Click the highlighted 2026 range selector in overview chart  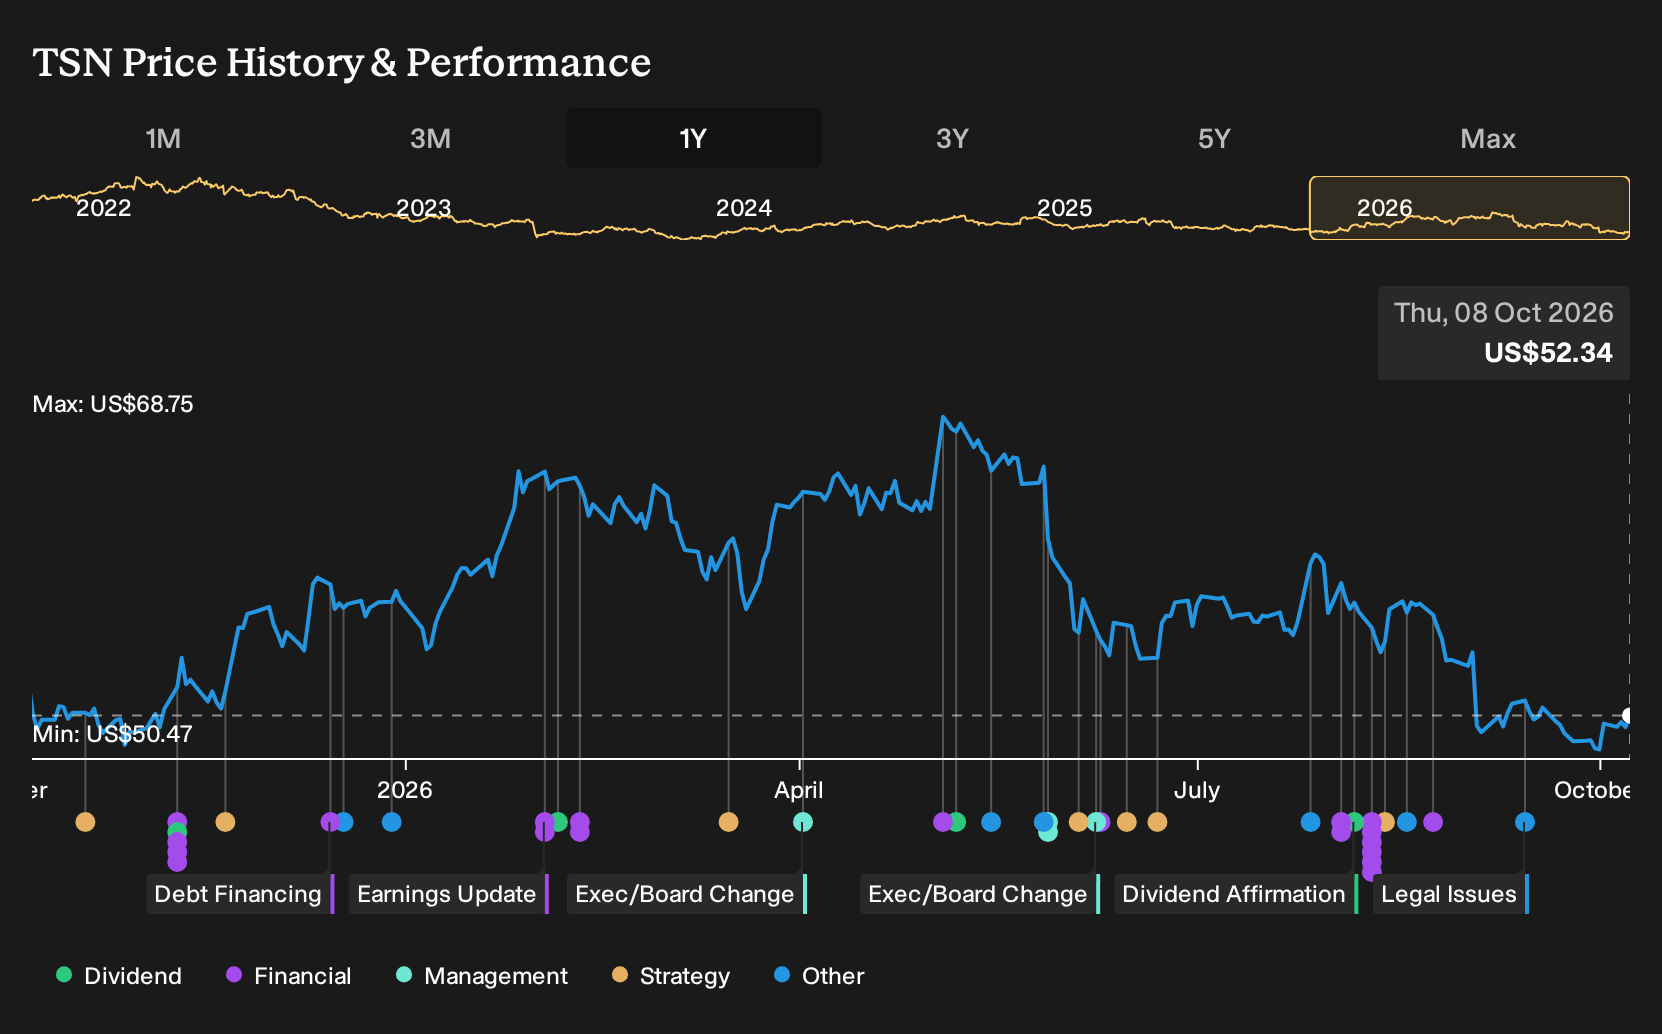[1470, 208]
